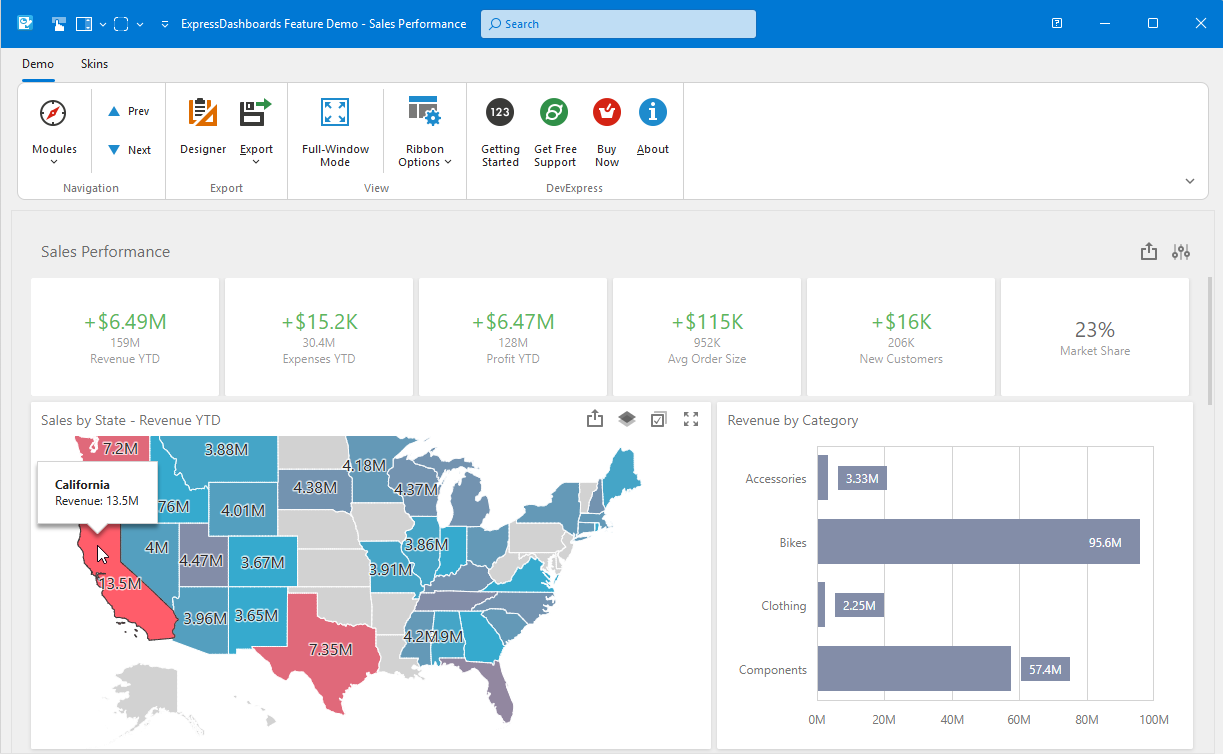Viewport: 1223px width, 754px height.
Task: Select Full-Window Mode
Action: point(335,128)
